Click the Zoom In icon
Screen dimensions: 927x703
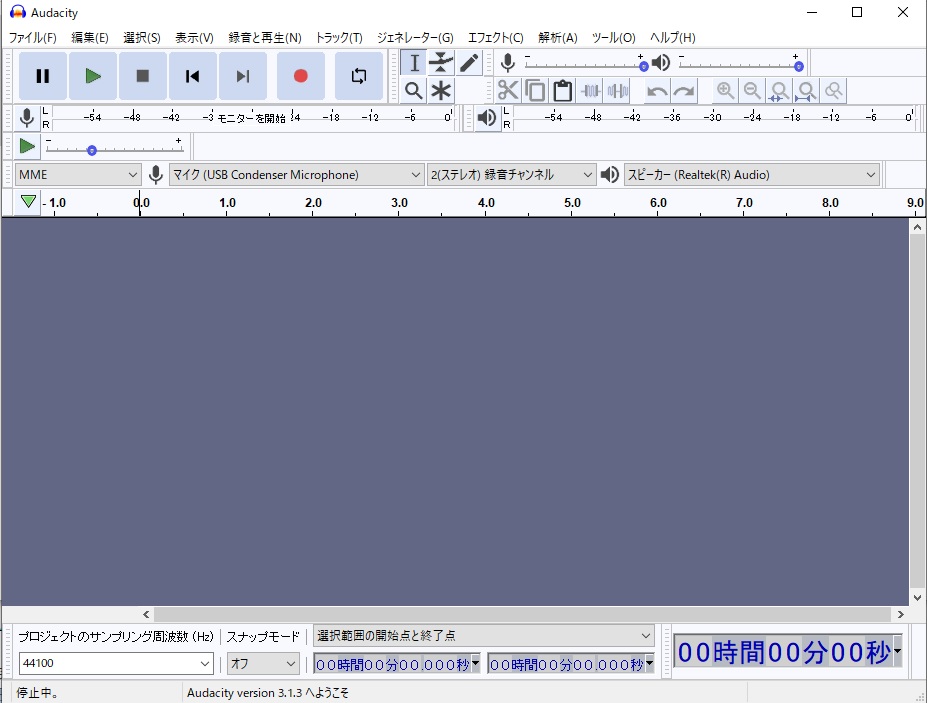[x=725, y=91]
